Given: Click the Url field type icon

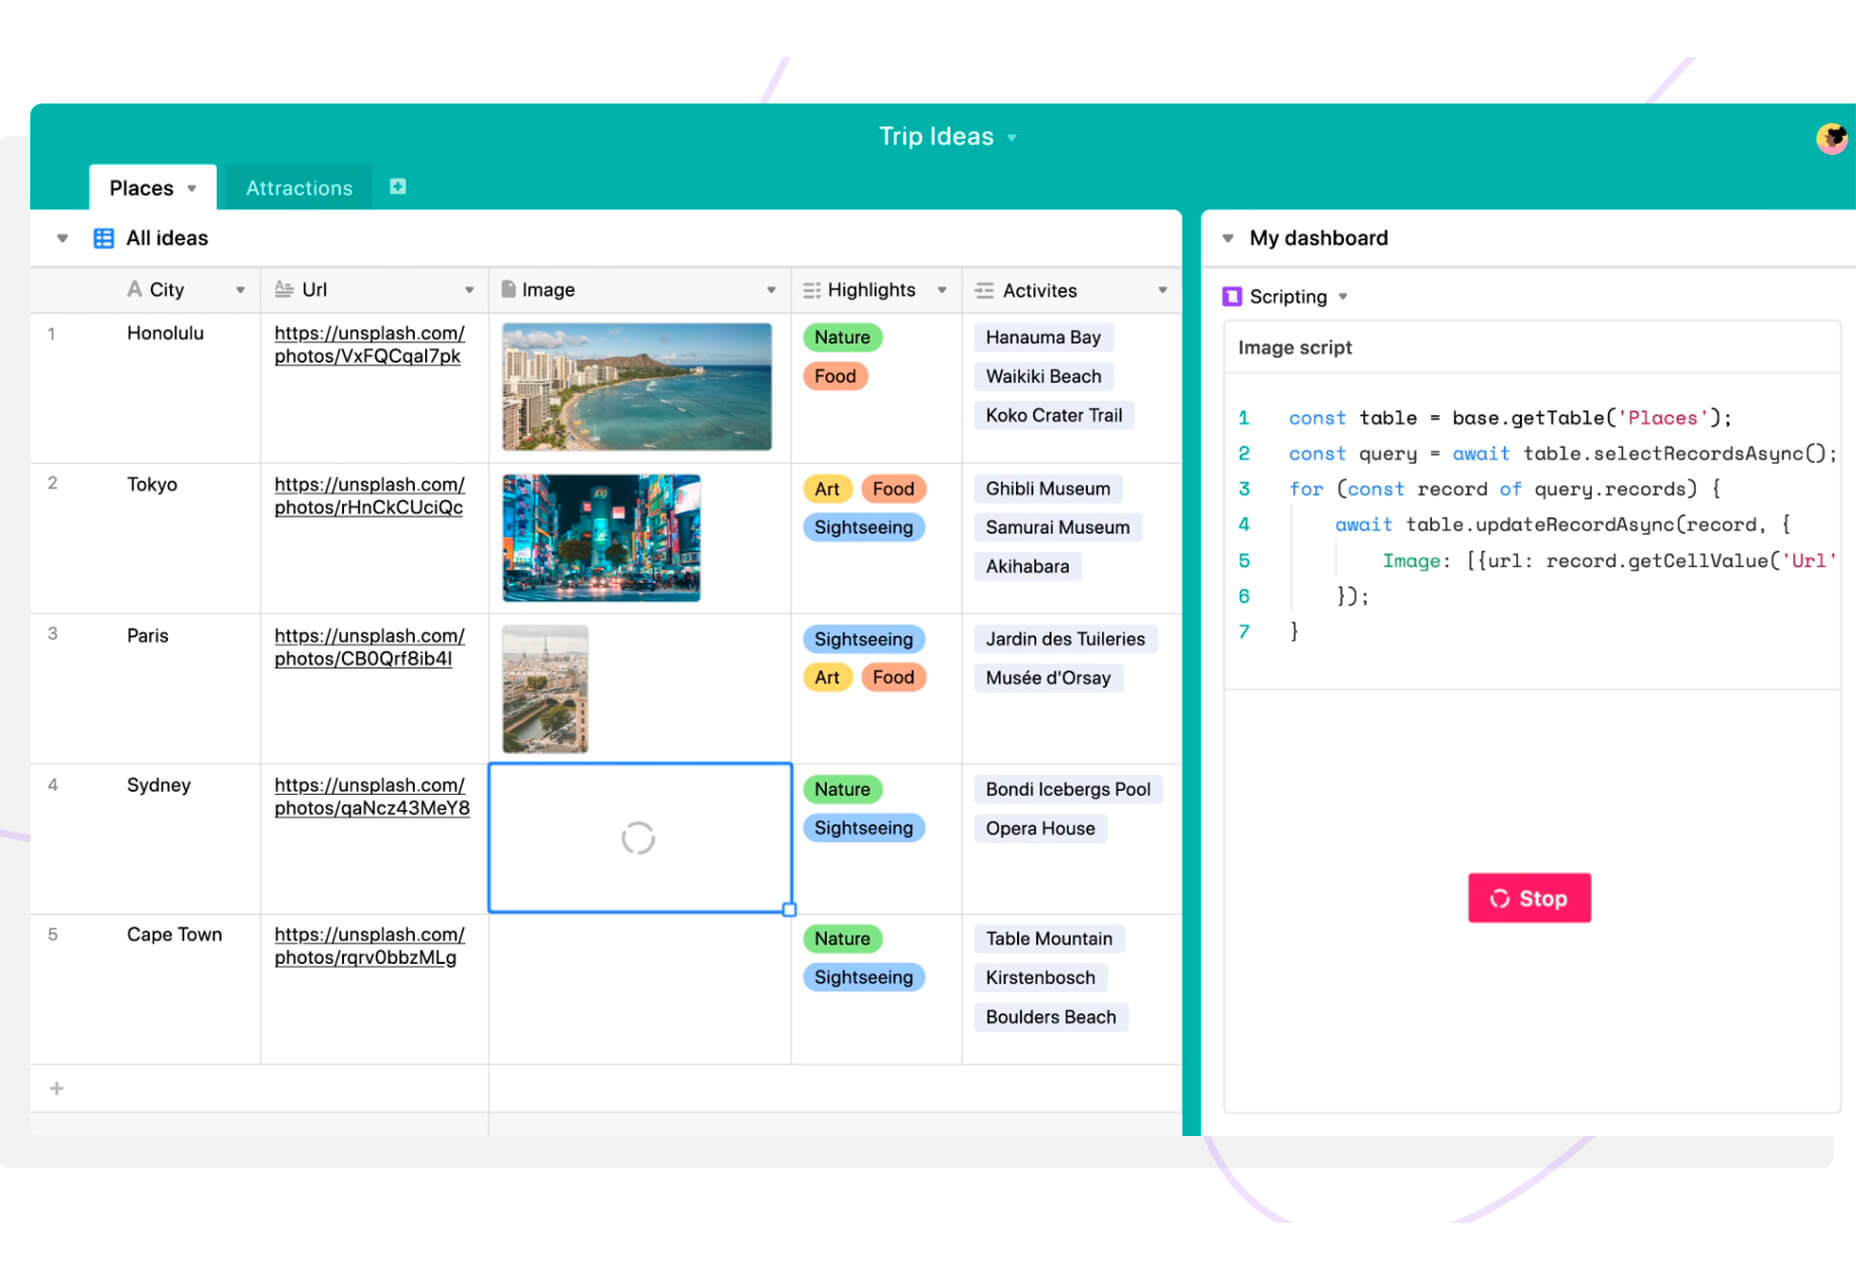Looking at the screenshot, I should 284,289.
